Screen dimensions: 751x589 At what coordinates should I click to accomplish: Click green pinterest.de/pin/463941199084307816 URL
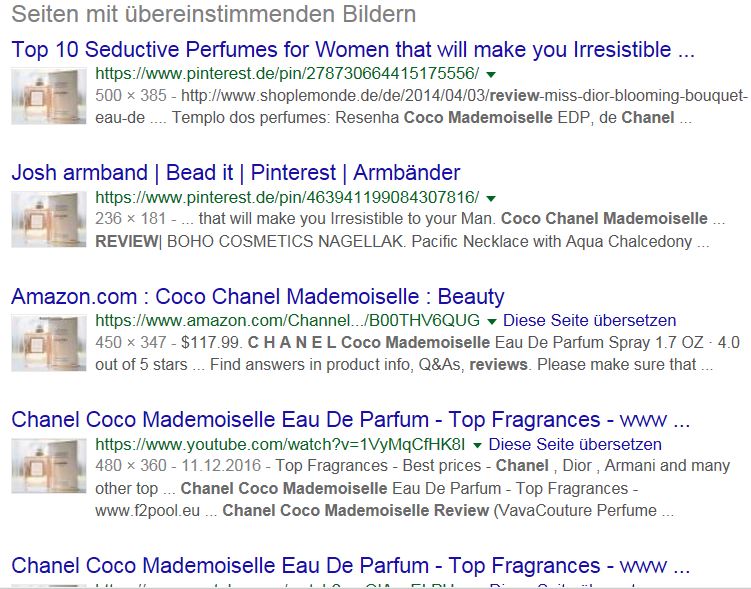pyautogui.click(x=287, y=197)
